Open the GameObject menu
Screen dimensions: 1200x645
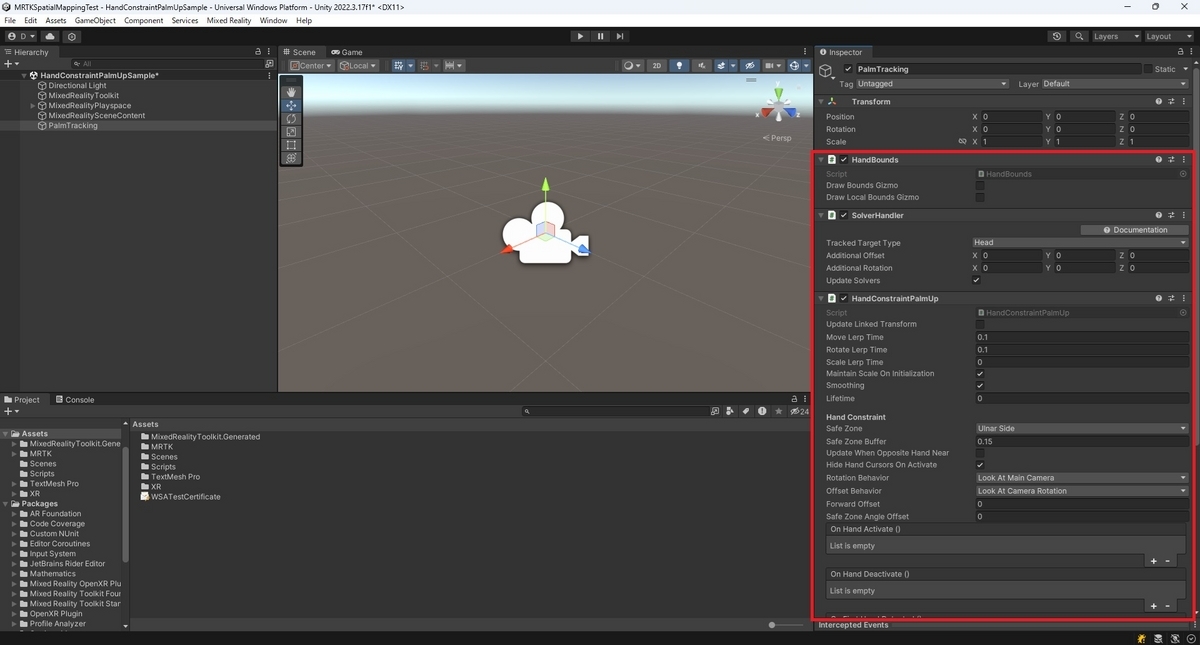click(x=95, y=20)
